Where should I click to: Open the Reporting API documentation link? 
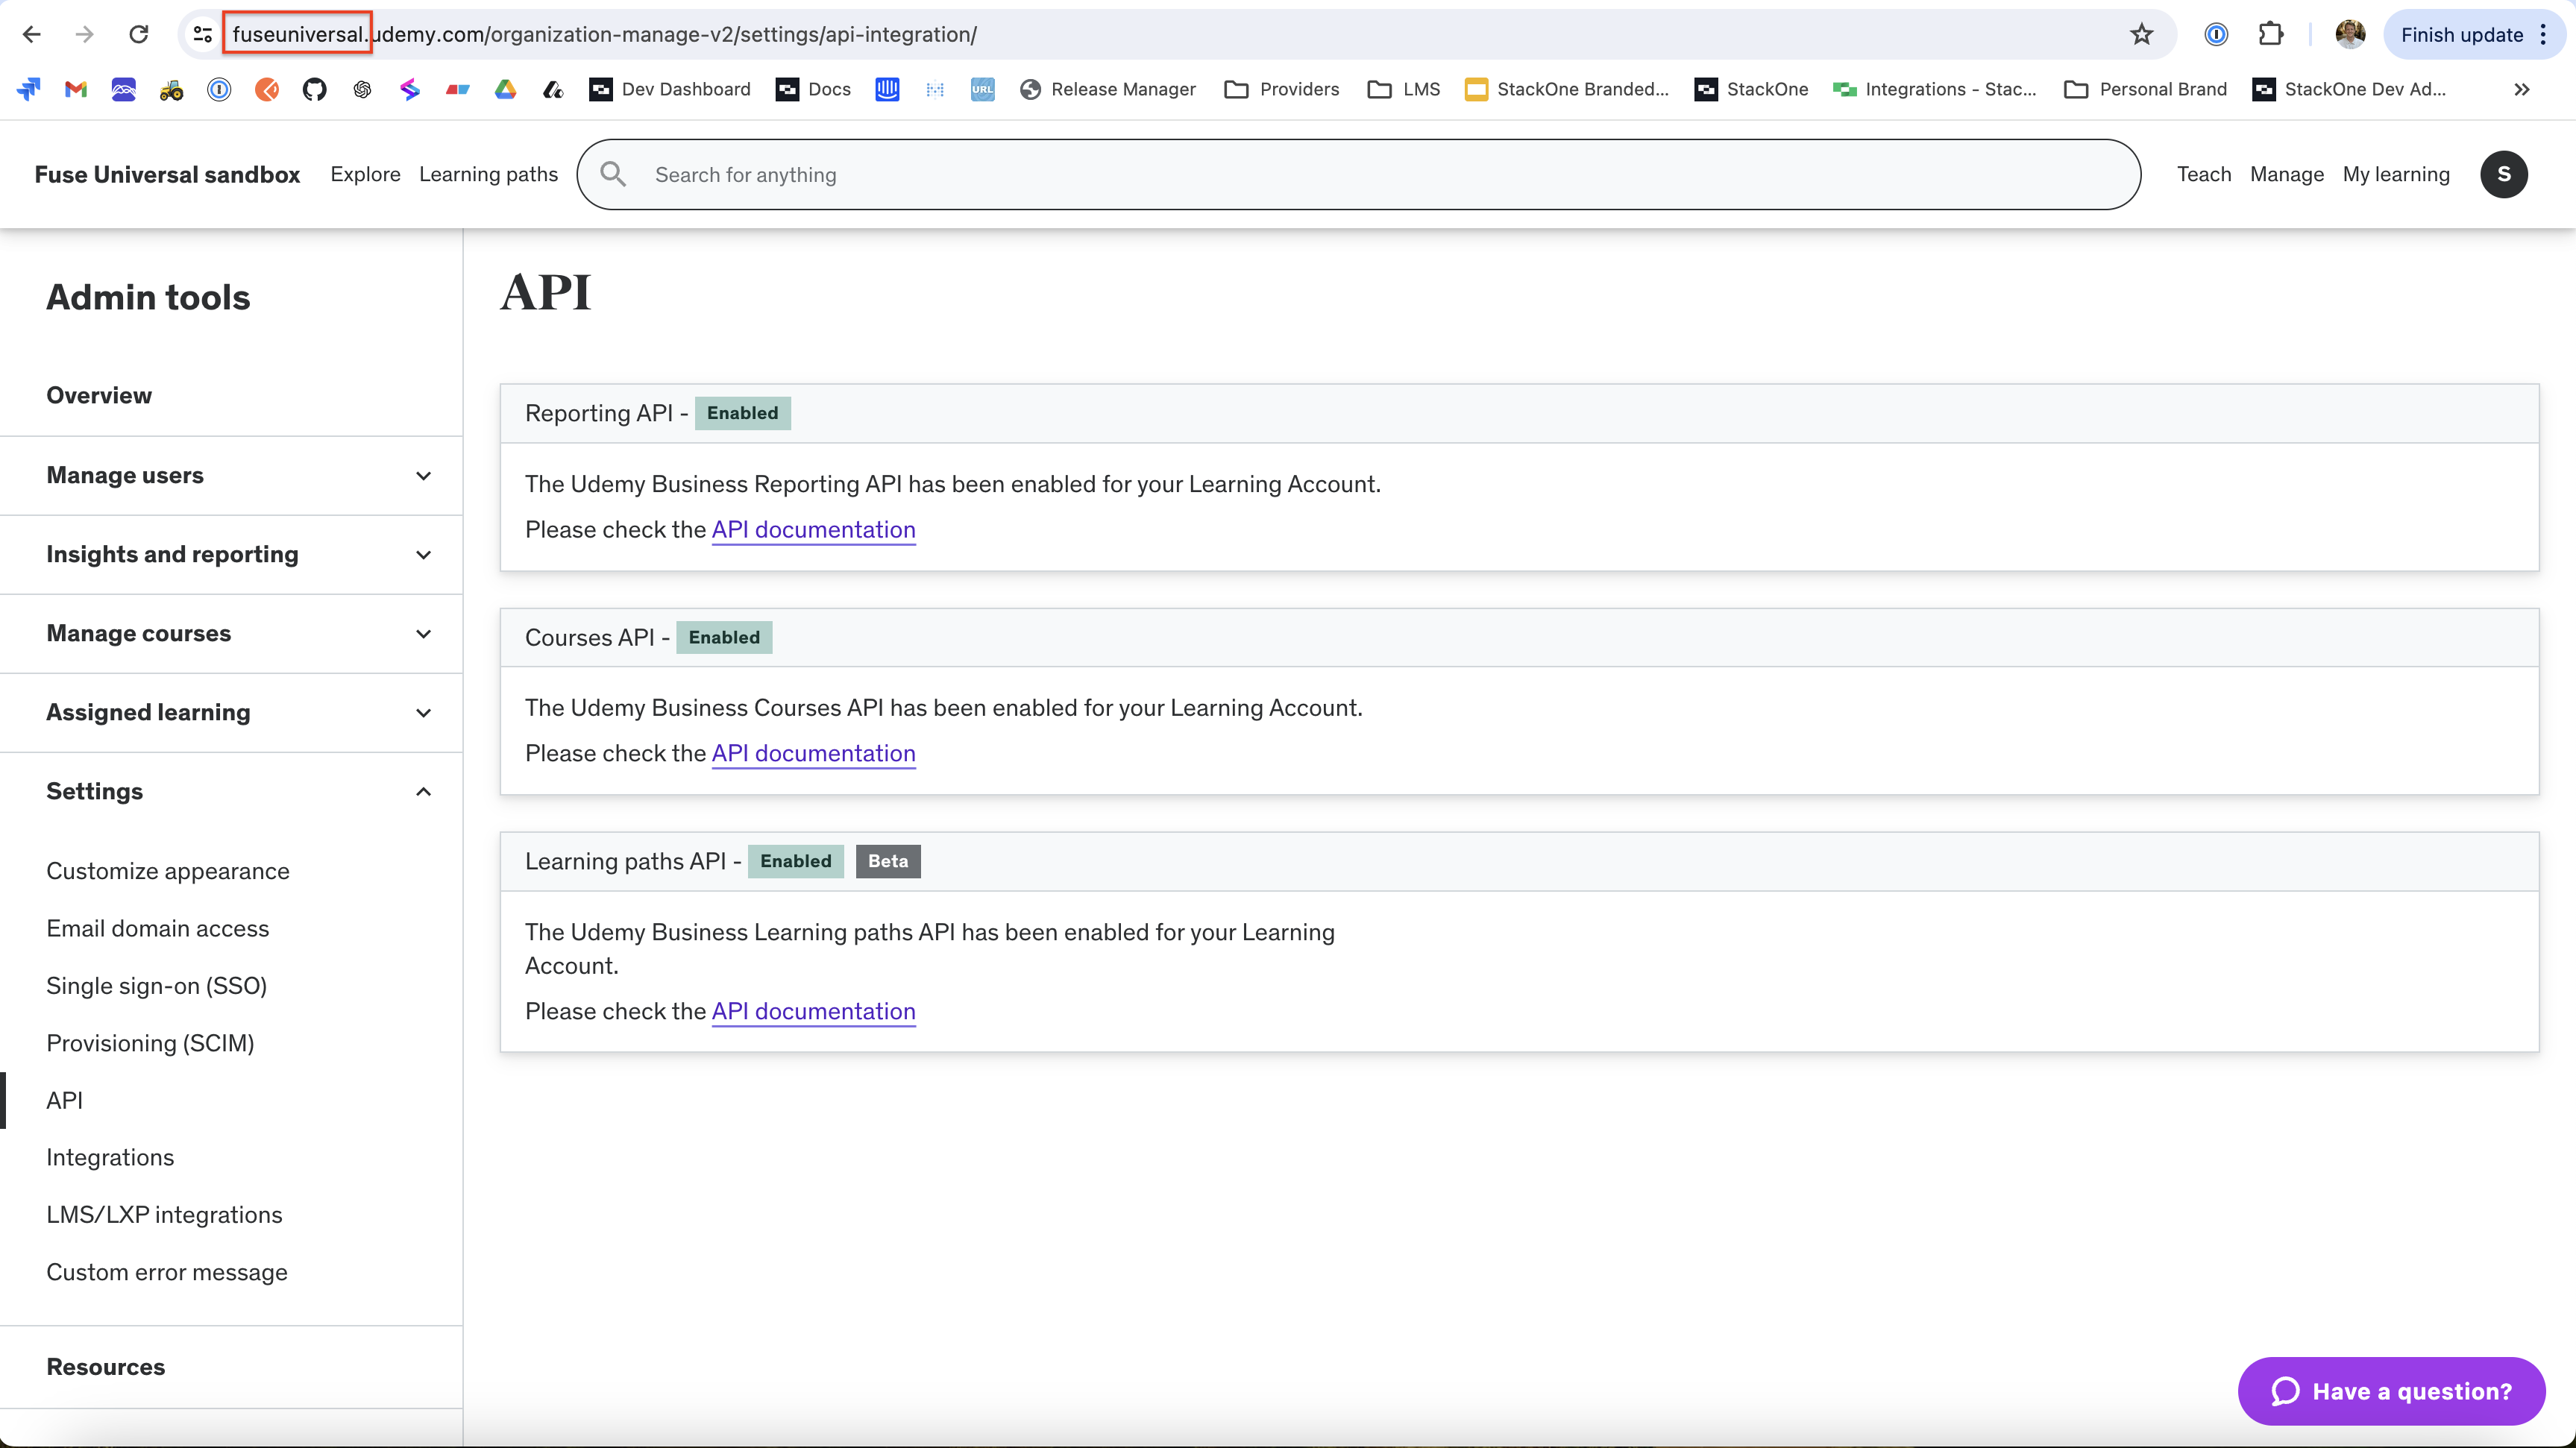point(813,529)
